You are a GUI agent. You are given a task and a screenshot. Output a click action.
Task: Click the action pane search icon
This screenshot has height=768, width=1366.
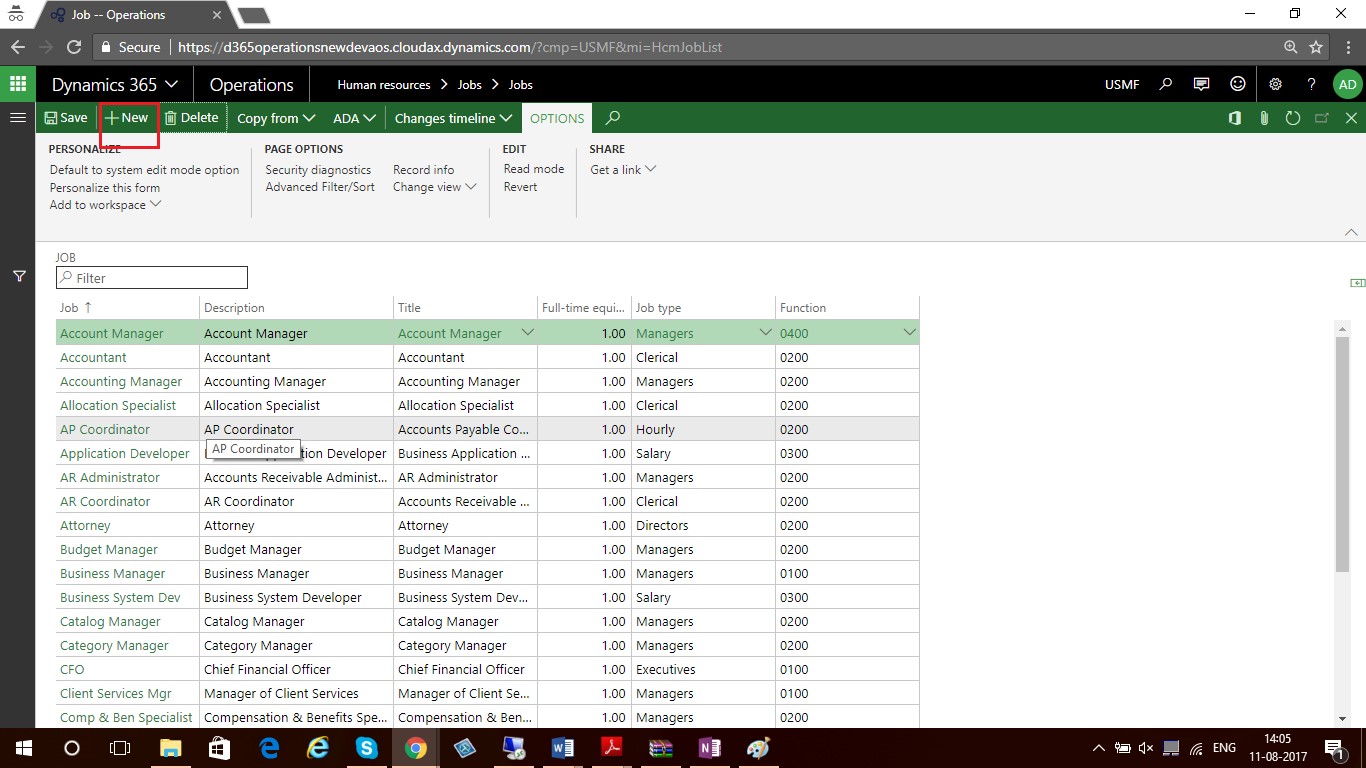tap(613, 117)
